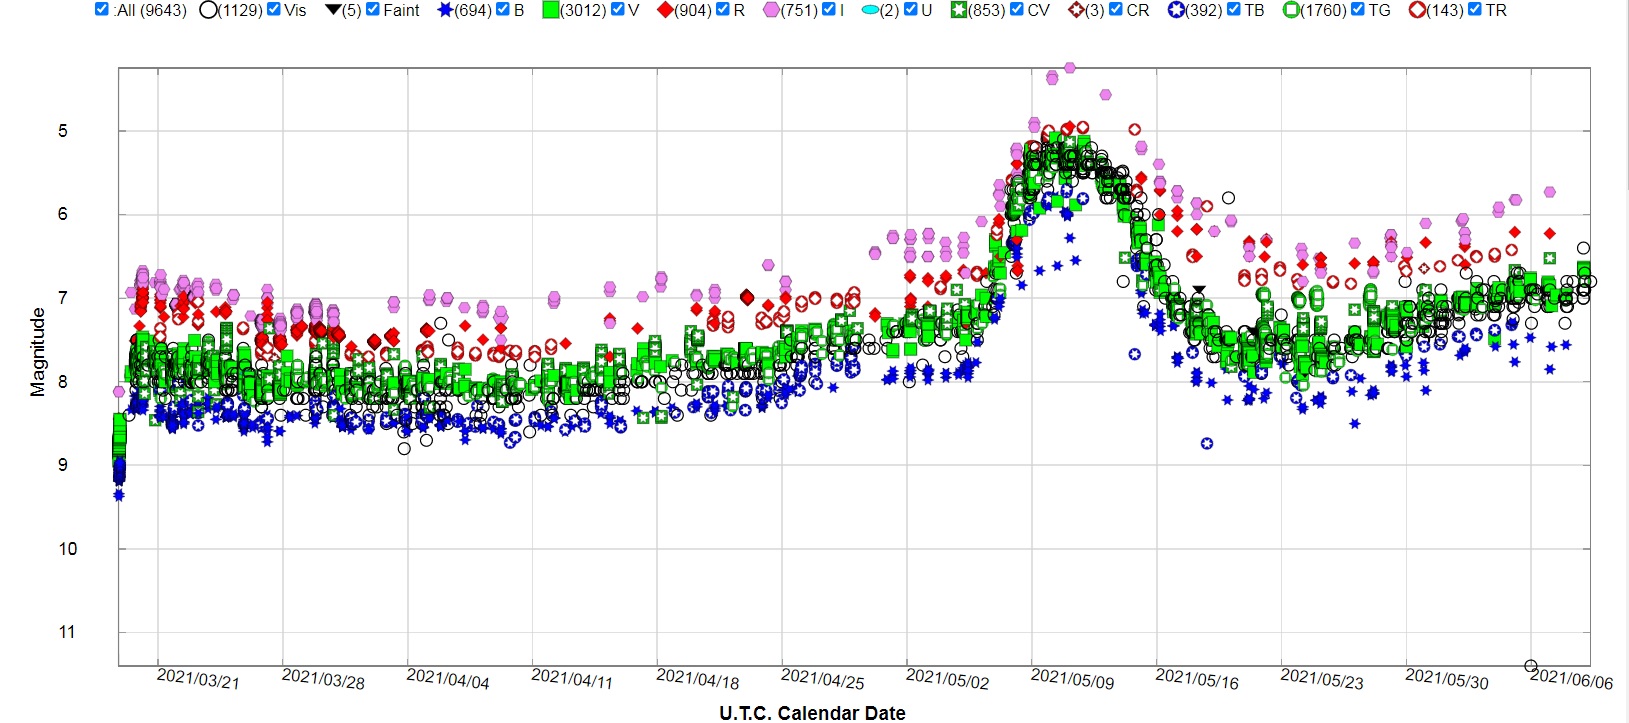This screenshot has width=1629, height=723.
Task: Uncheck the TG series checkbox
Action: pyautogui.click(x=1358, y=9)
